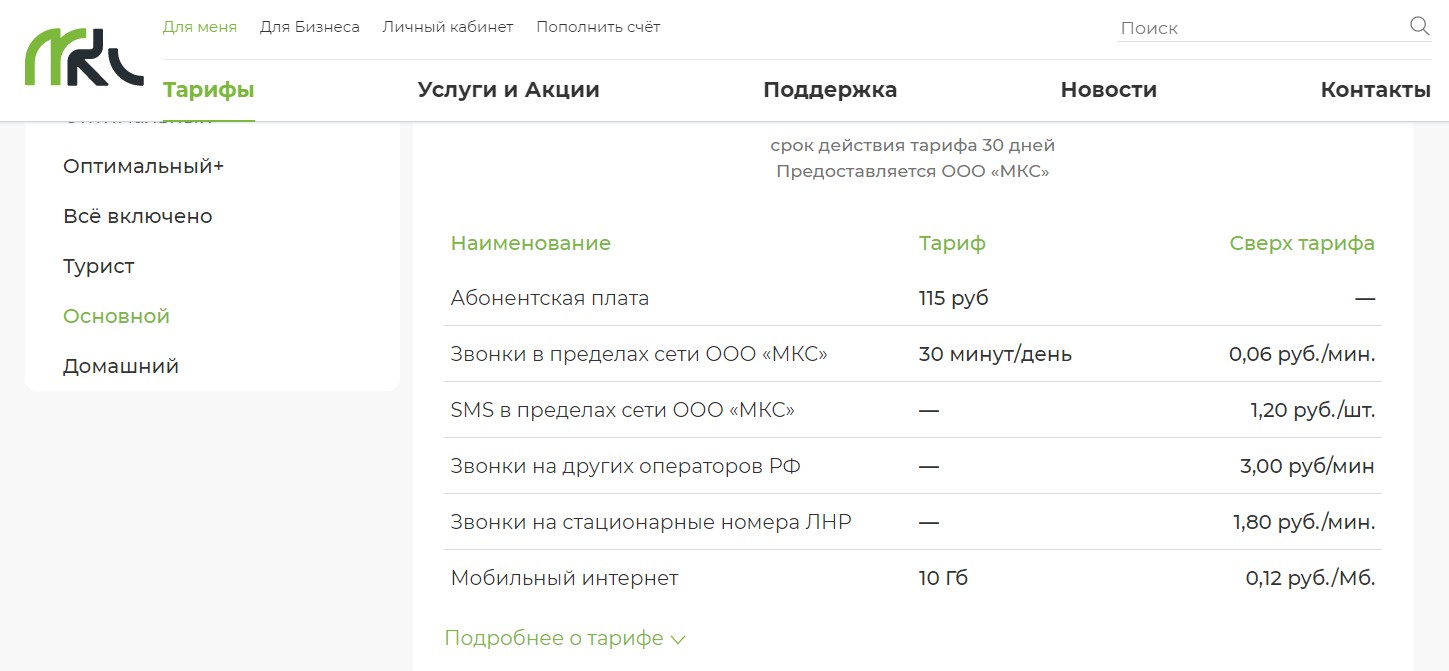The image size is (1449, 671).
Task: Click the search magnifier icon
Action: pyautogui.click(x=1419, y=26)
